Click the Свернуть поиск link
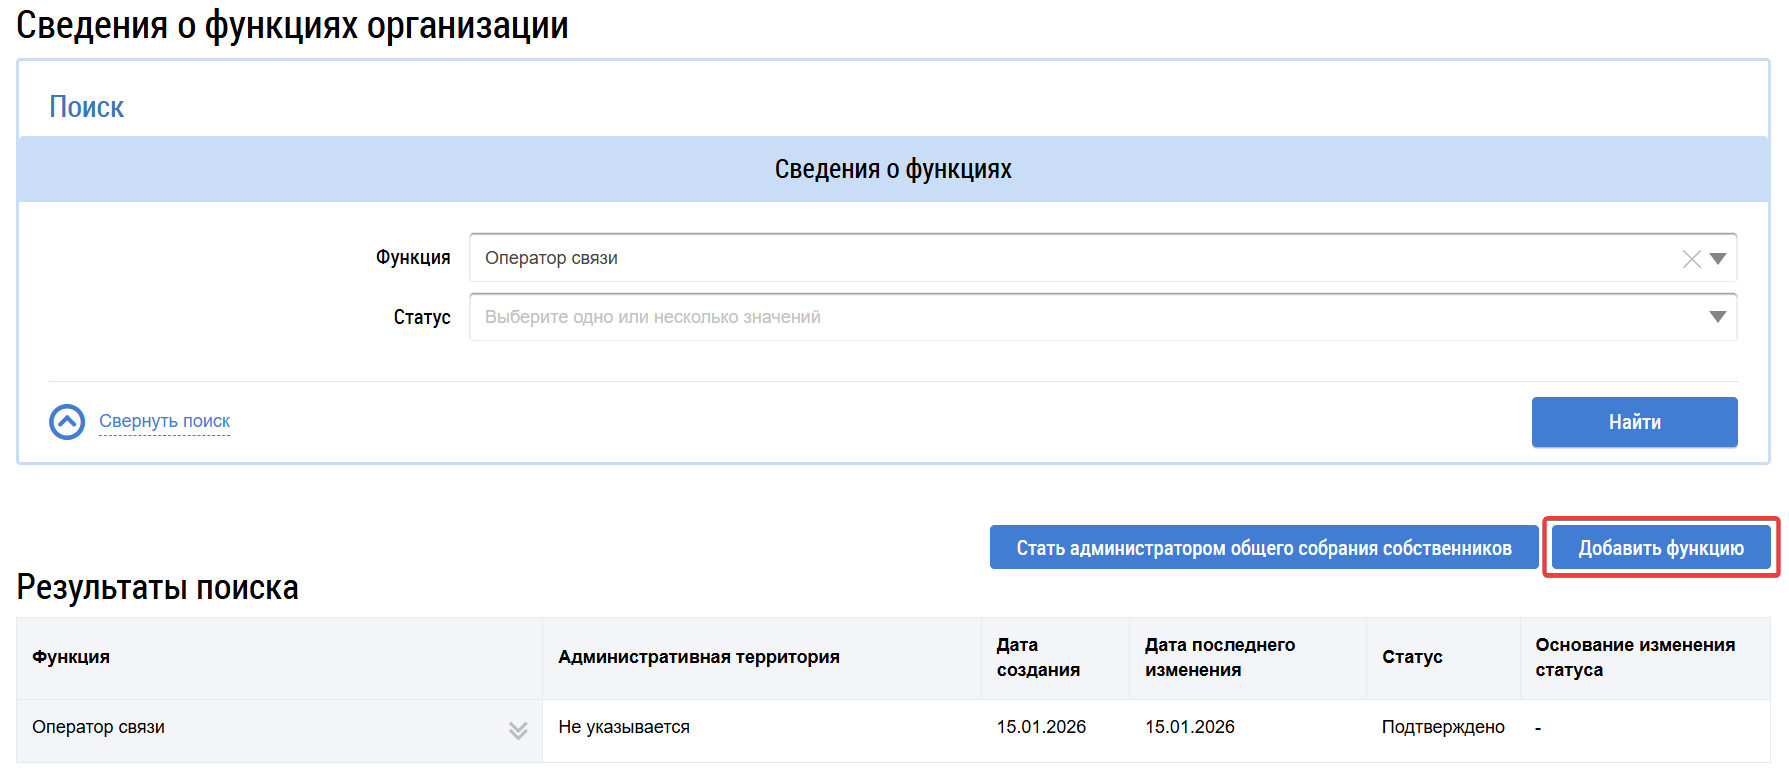 coord(164,421)
